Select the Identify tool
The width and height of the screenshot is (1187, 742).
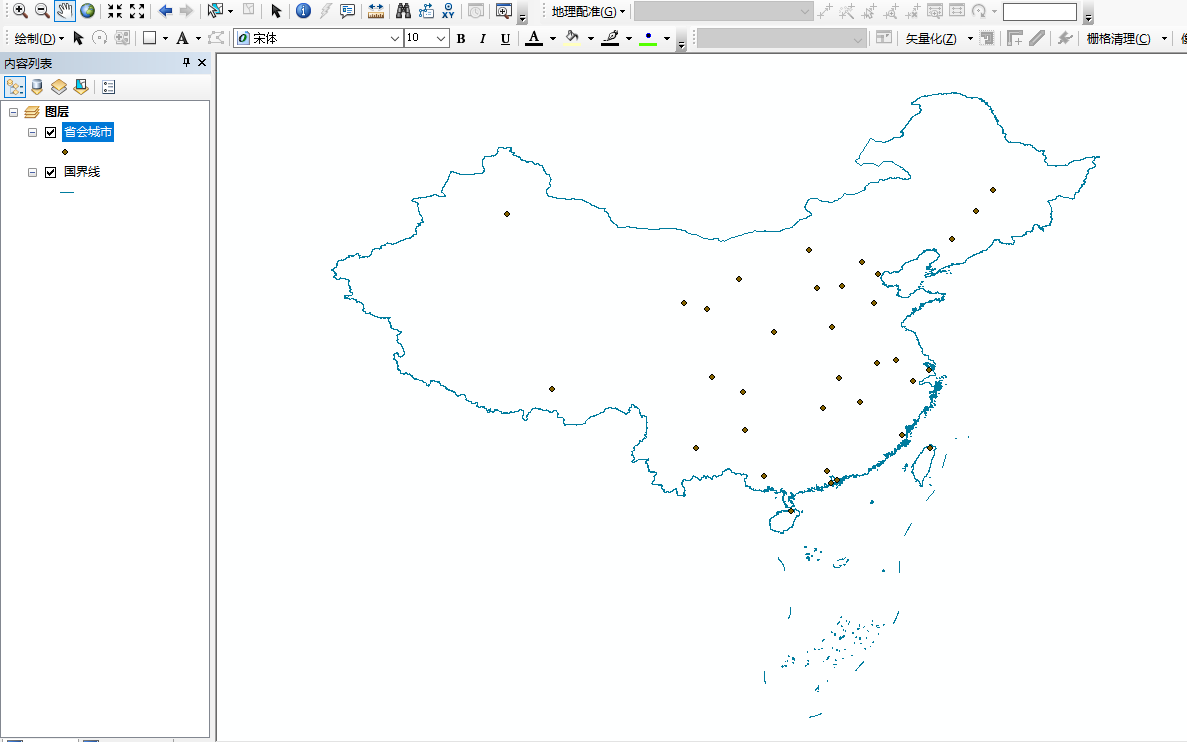coord(303,12)
